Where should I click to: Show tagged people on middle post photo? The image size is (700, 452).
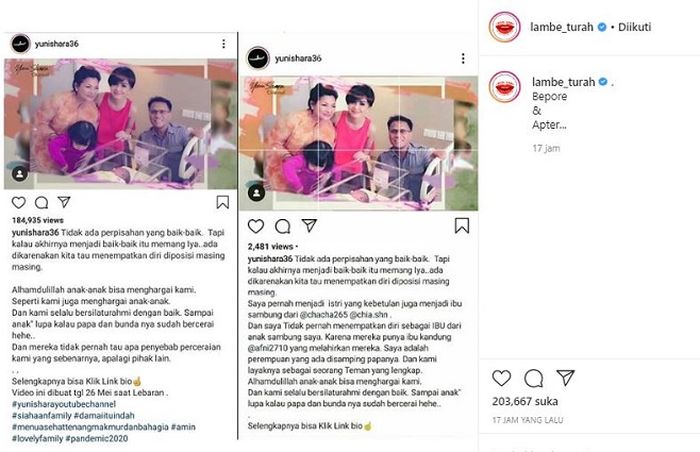pos(256,193)
